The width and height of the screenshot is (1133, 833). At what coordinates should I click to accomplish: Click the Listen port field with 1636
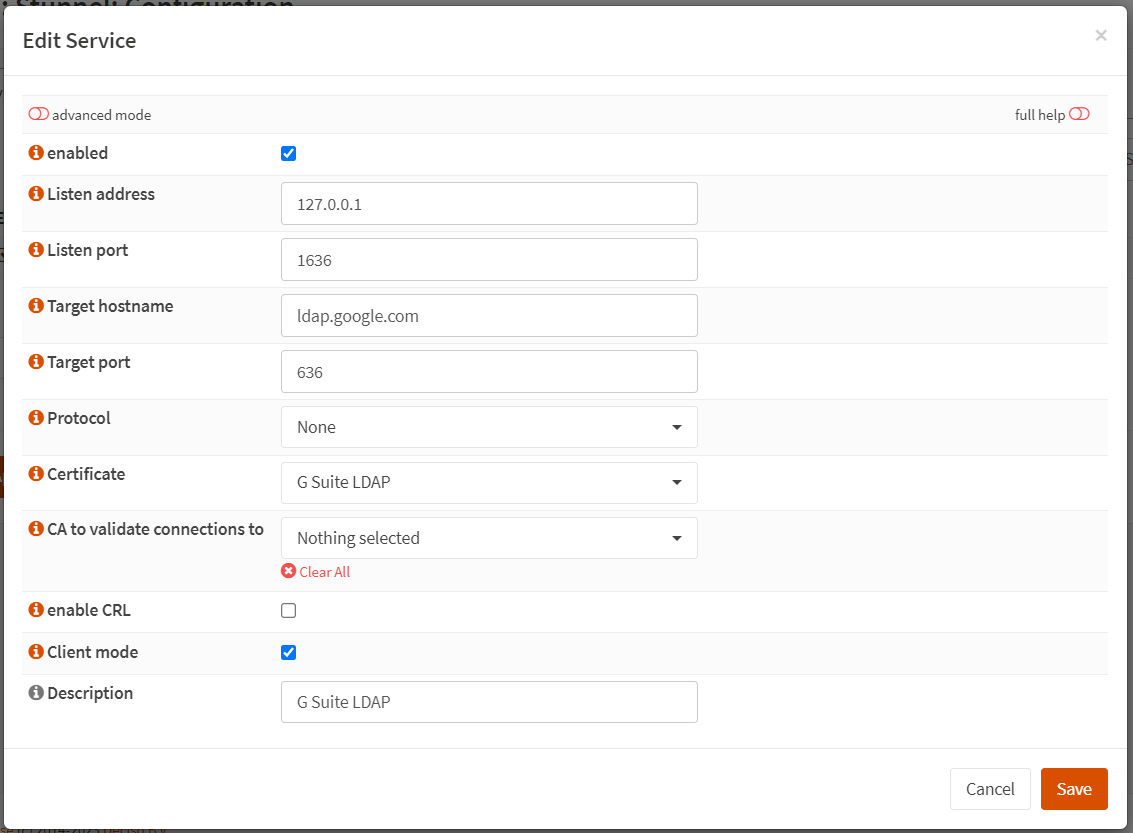tap(489, 259)
